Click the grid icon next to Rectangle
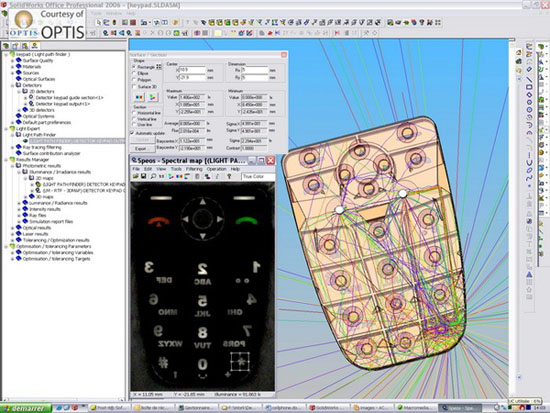The height and width of the screenshot is (413, 550). click(159, 67)
